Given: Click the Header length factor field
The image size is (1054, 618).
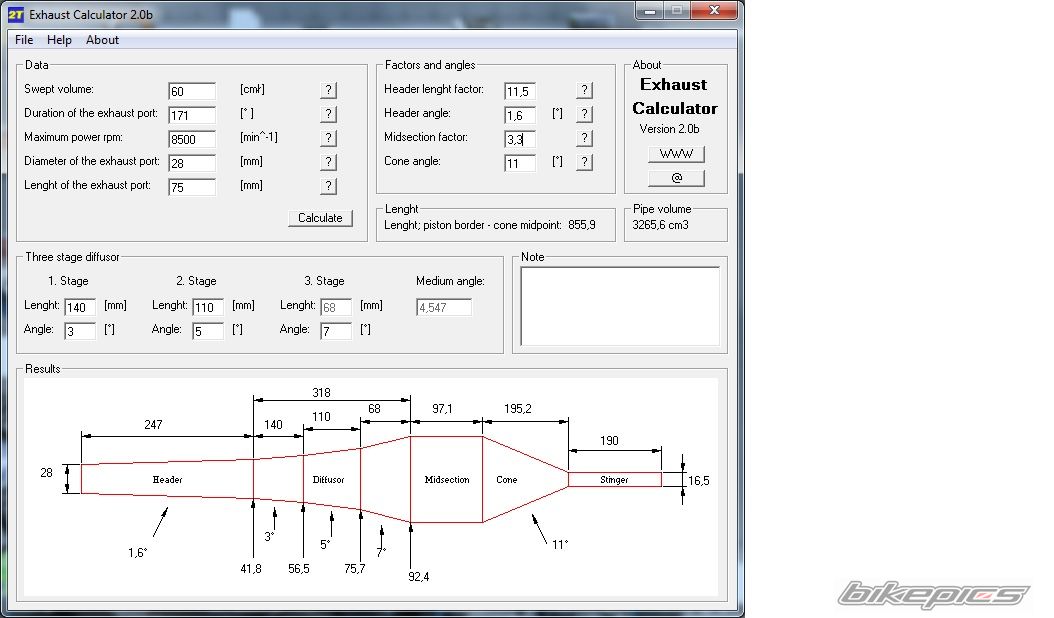Looking at the screenshot, I should pyautogui.click(x=520, y=91).
